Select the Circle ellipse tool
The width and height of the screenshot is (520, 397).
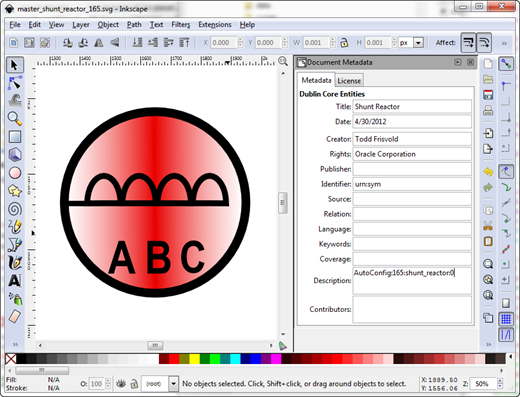[x=15, y=173]
